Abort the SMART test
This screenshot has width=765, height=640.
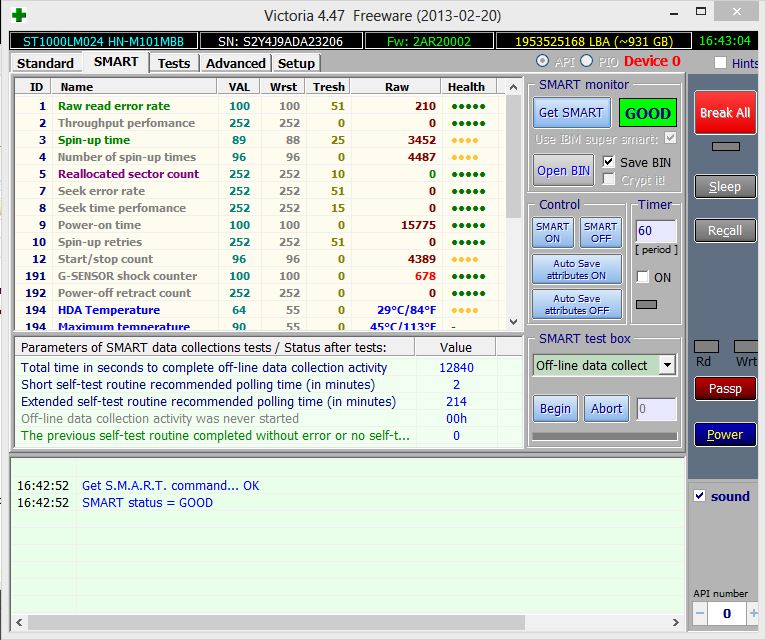[606, 409]
